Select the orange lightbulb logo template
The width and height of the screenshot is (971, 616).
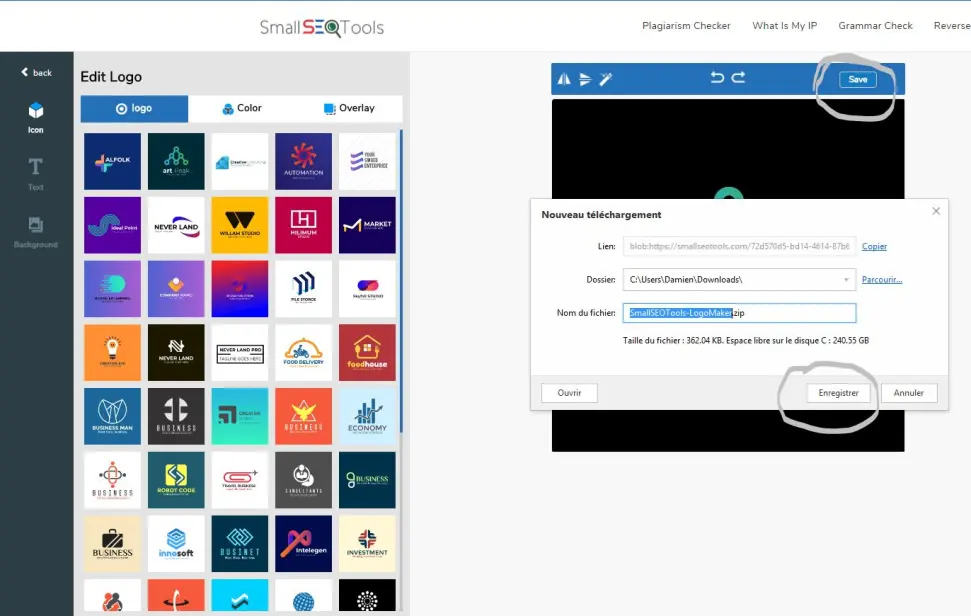tap(112, 352)
